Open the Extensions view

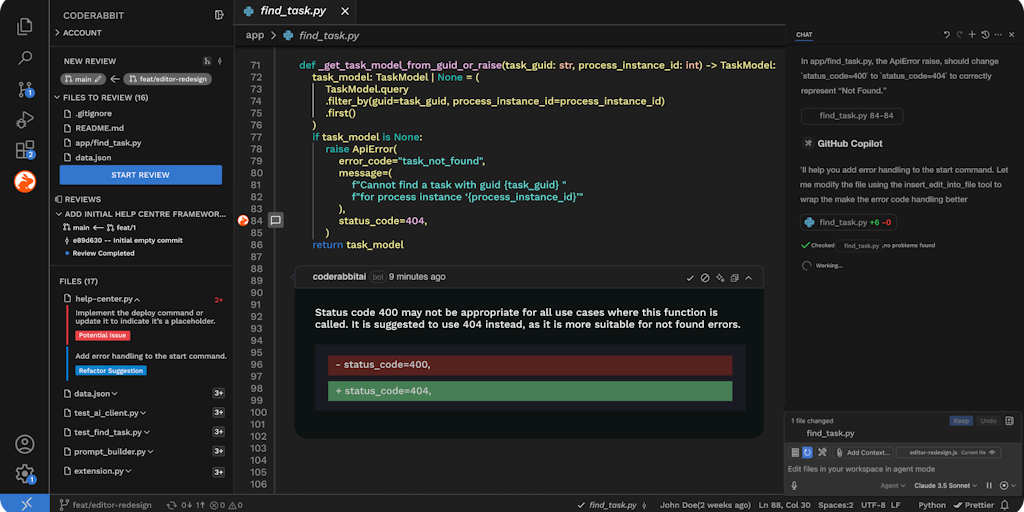click(x=25, y=151)
